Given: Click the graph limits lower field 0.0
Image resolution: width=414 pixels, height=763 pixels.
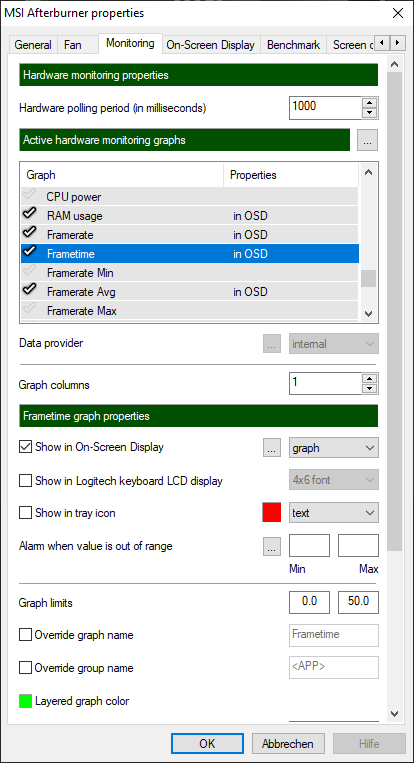Looking at the screenshot, I should [309, 602].
